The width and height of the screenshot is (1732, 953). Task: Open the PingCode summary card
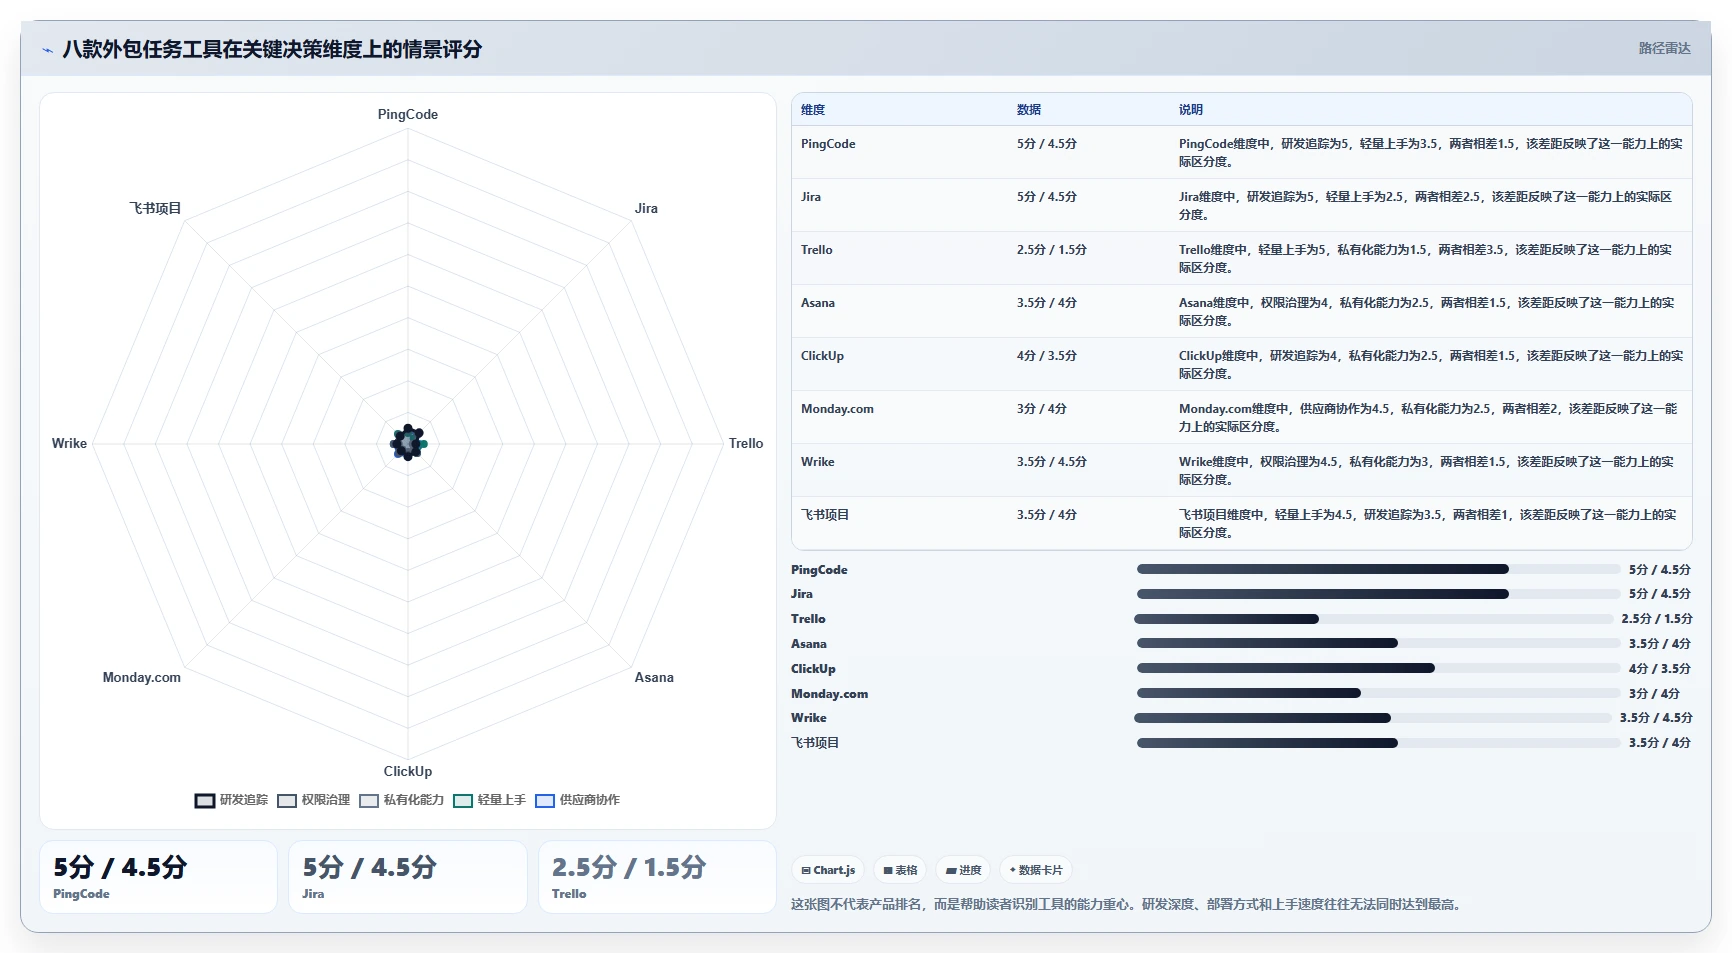tap(158, 877)
